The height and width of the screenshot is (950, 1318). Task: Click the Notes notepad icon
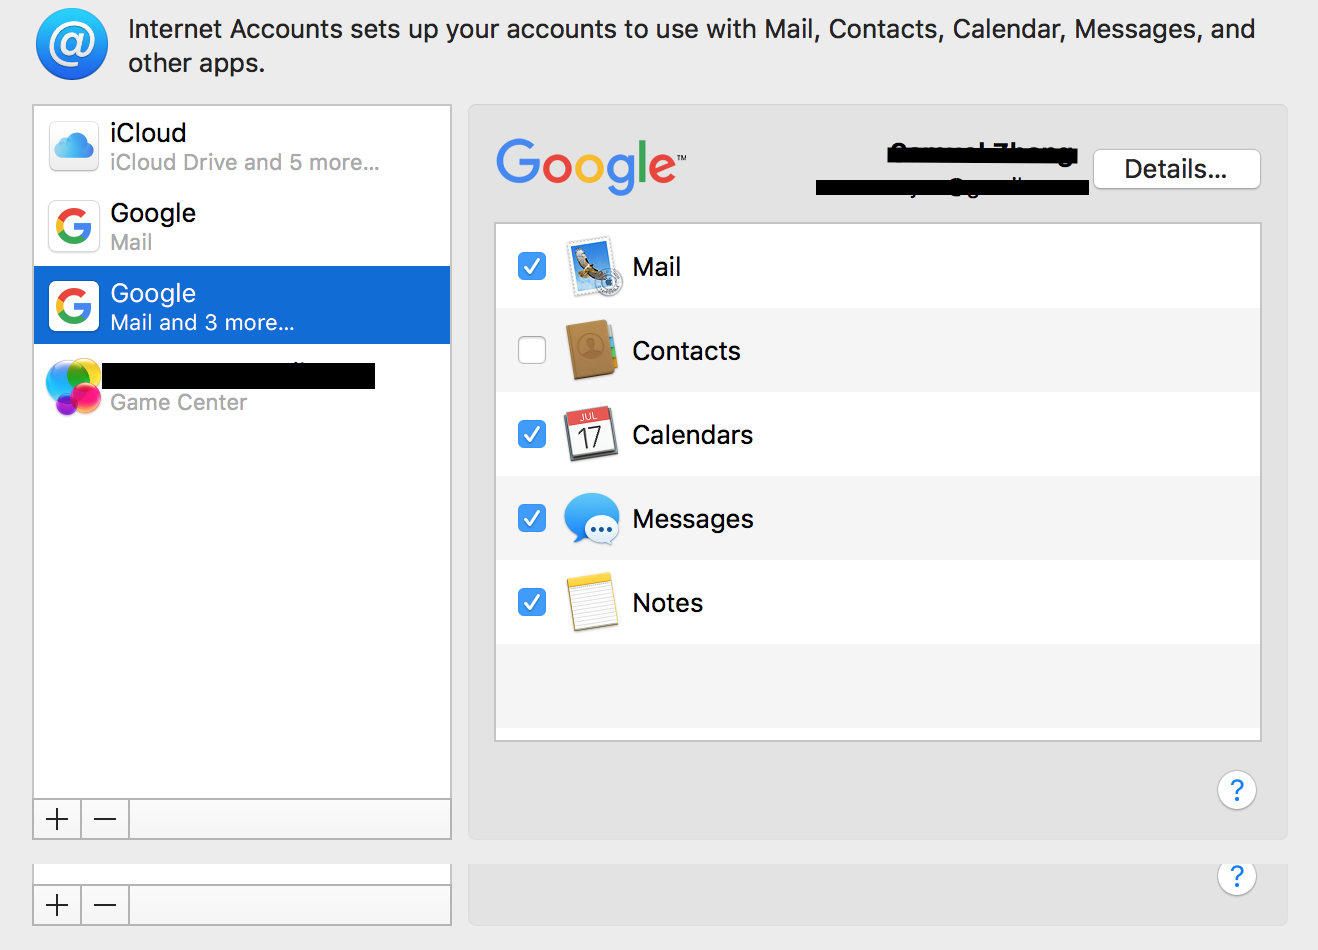tap(592, 602)
